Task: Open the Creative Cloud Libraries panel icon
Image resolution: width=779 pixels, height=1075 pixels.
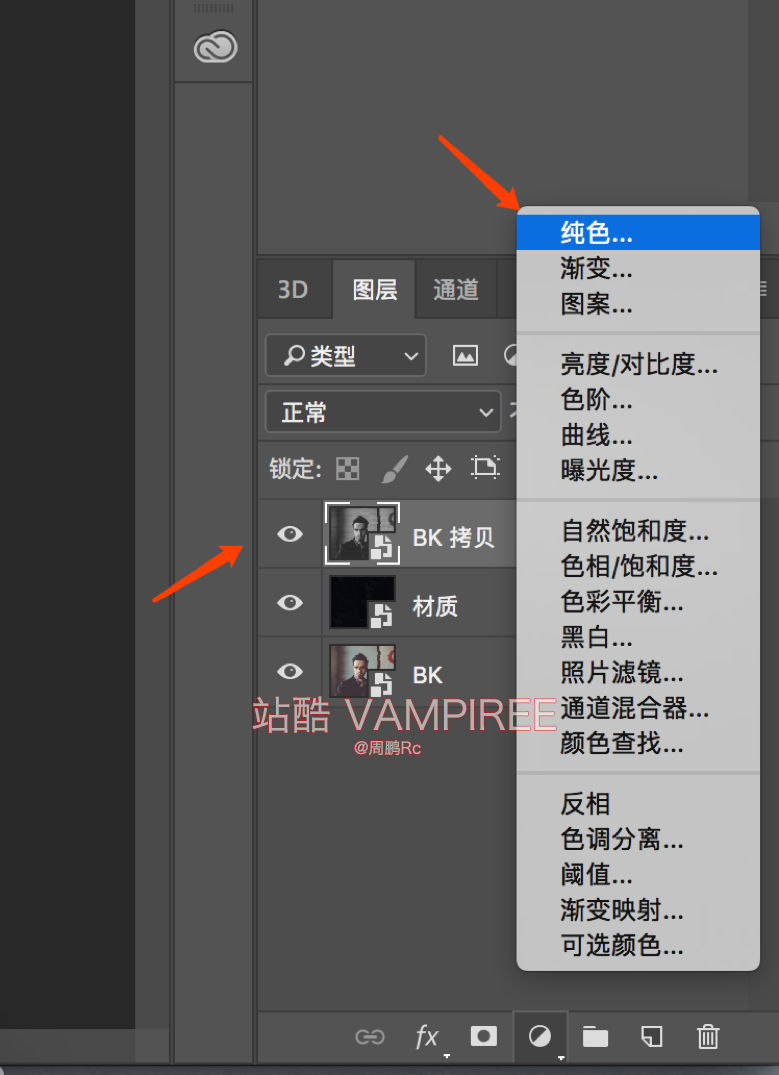Action: point(215,47)
